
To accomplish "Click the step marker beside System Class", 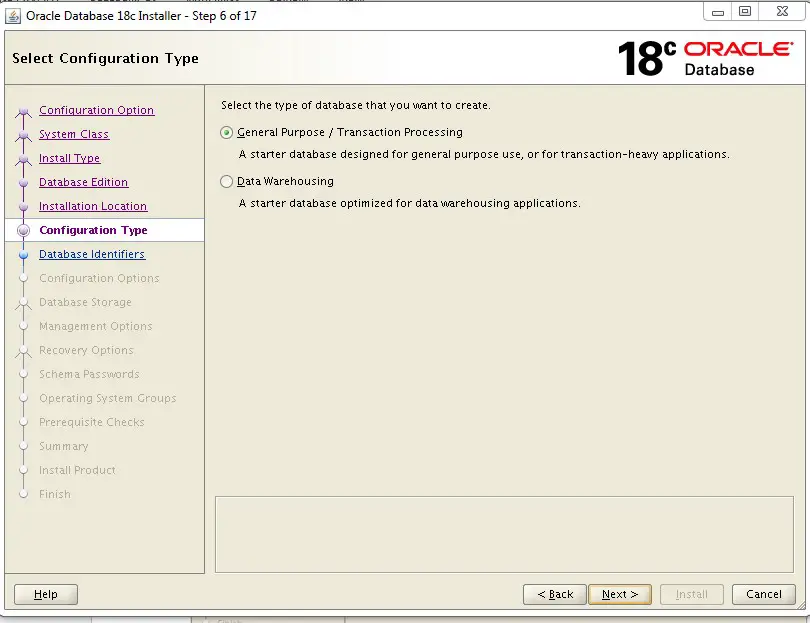I will pos(23,135).
